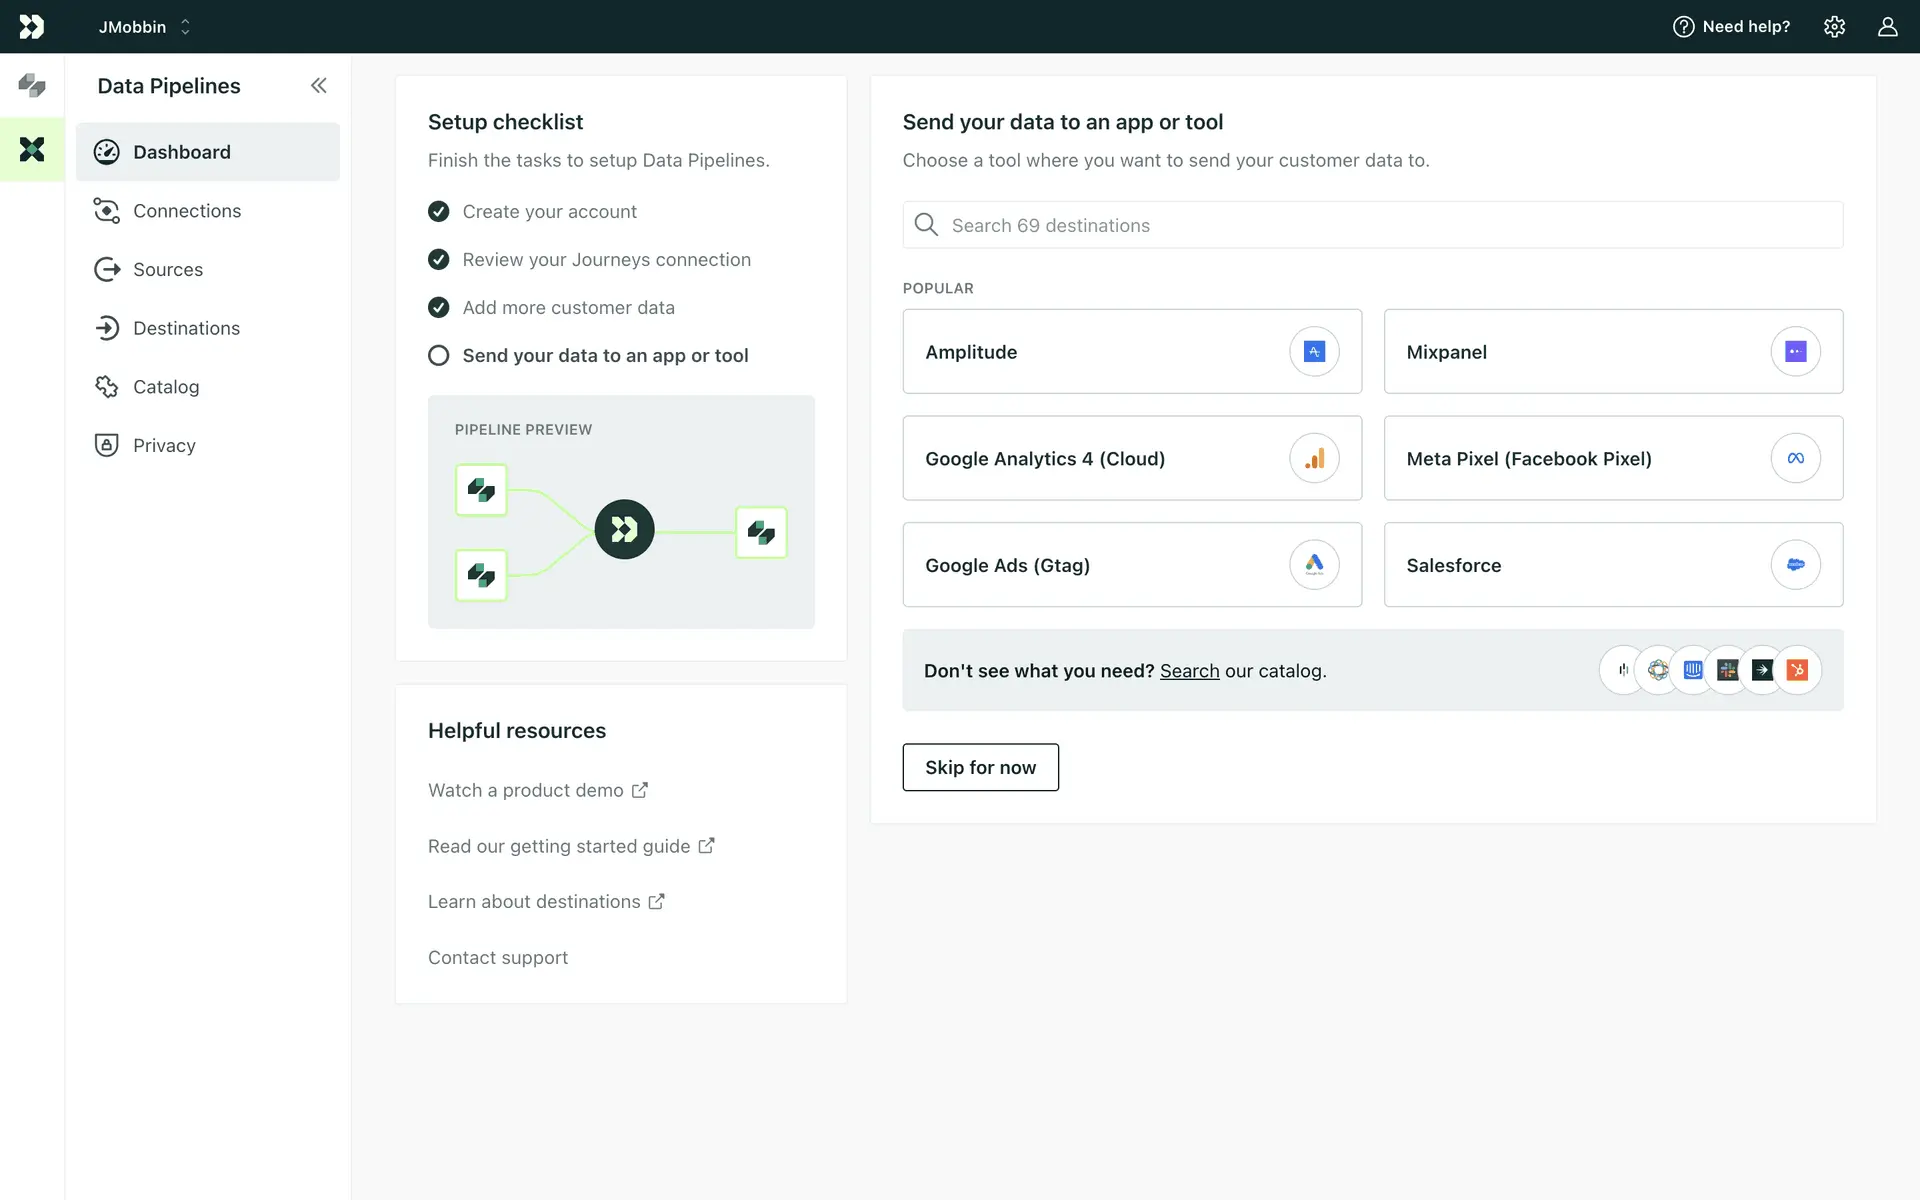The width and height of the screenshot is (1920, 1200).
Task: Open Need help? menu
Action: pos(1732,27)
